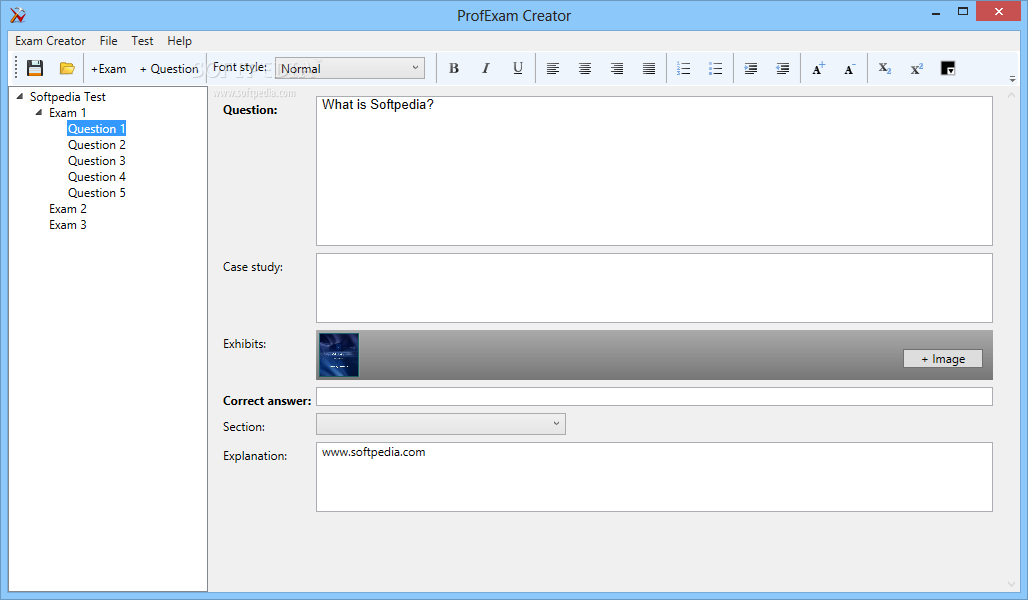The width and height of the screenshot is (1028, 600).
Task: Collapse the Exam 1 tree node
Action: (x=39, y=112)
